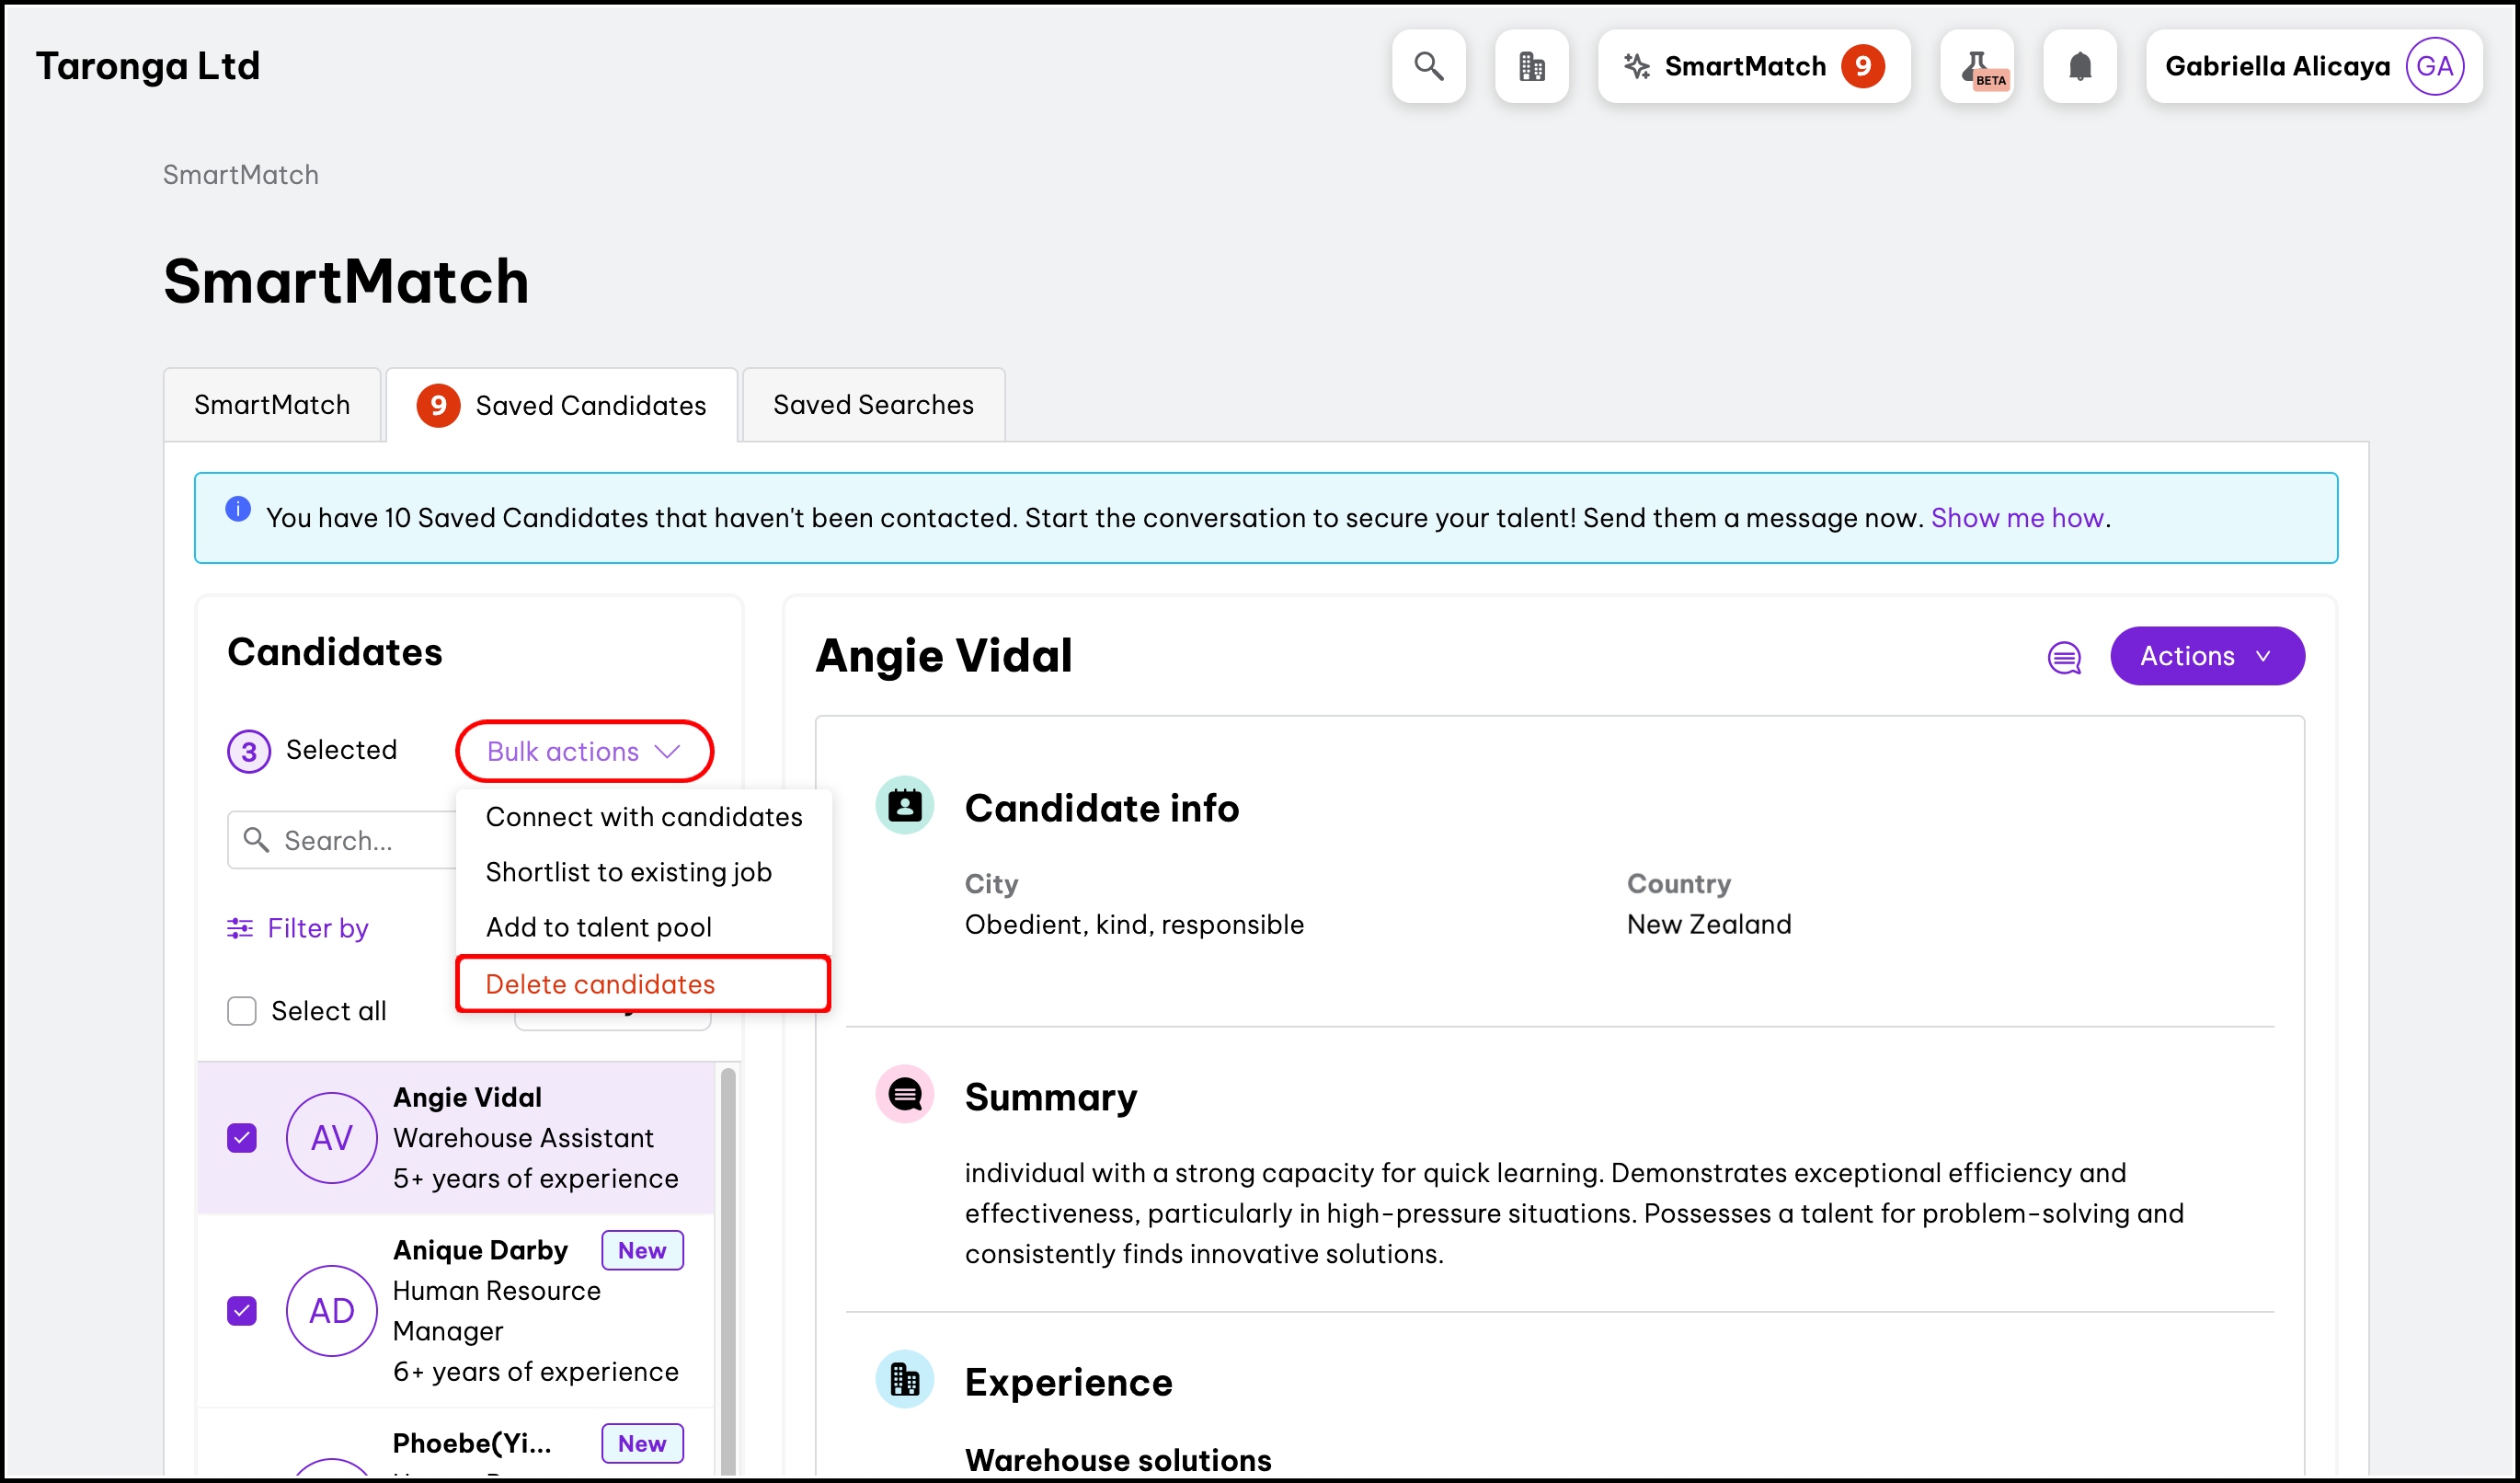This screenshot has width=2520, height=1483.
Task: Switch to the Saved Searches tab
Action: tap(873, 405)
